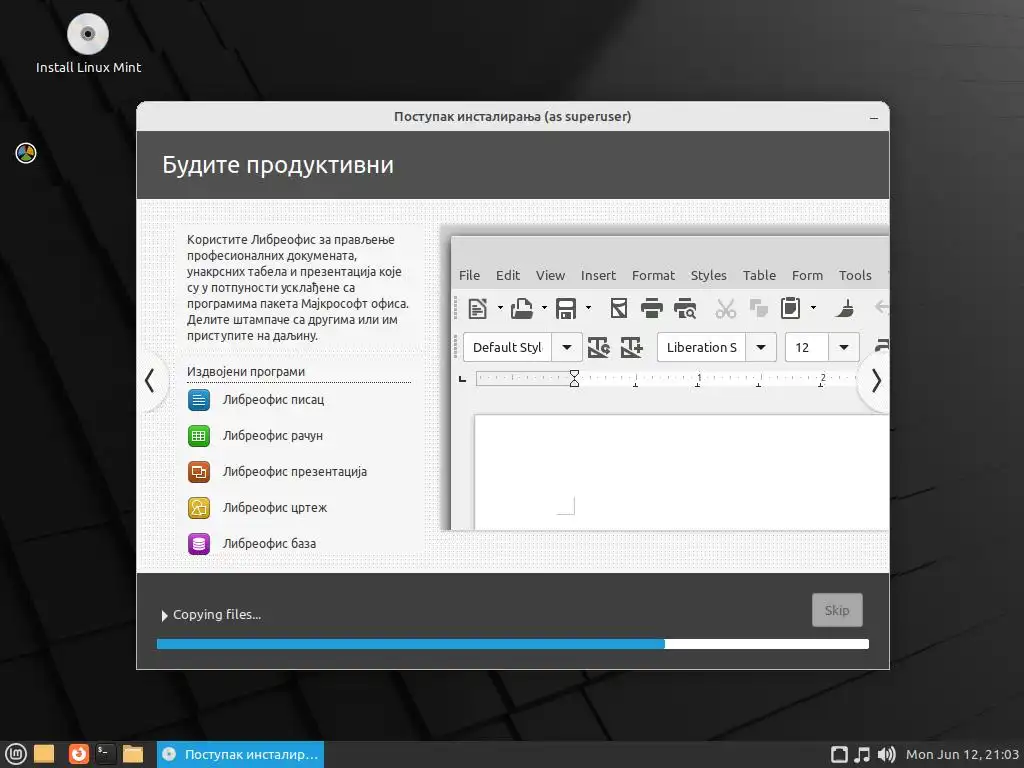The image size is (1024, 768).
Task: Open the View menu in slideshow image
Action: pyautogui.click(x=551, y=276)
